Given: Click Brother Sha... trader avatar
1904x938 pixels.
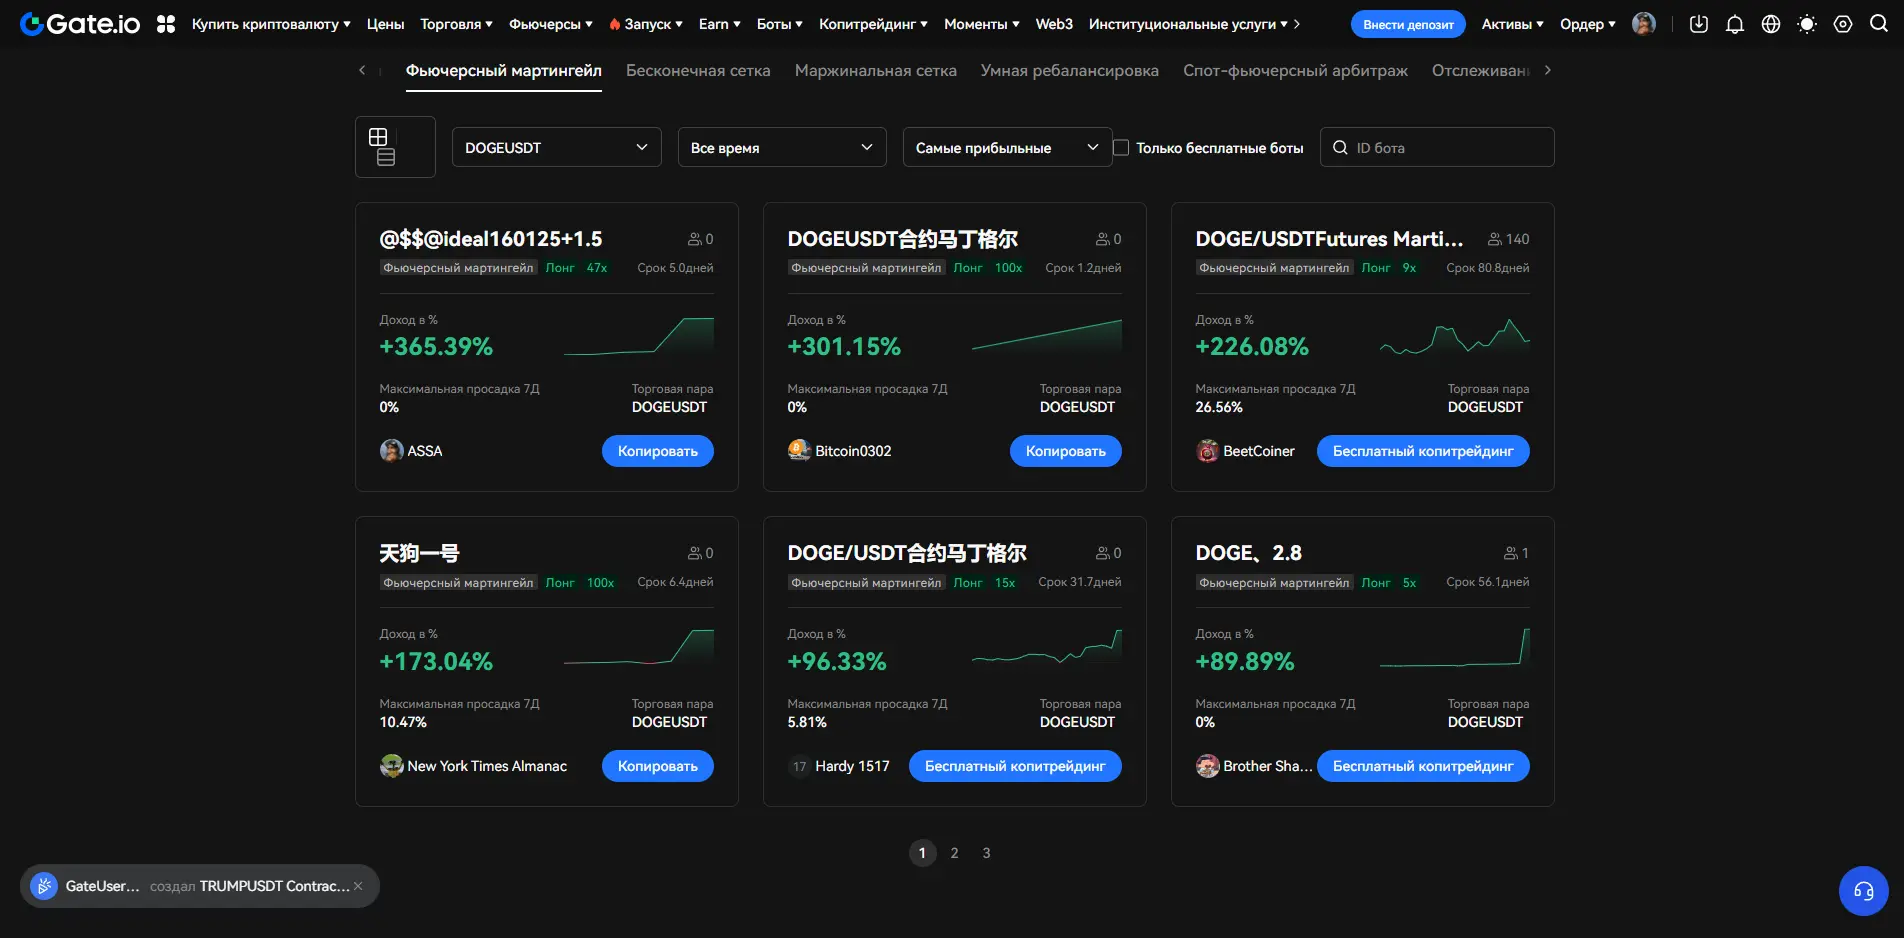Looking at the screenshot, I should [1207, 766].
